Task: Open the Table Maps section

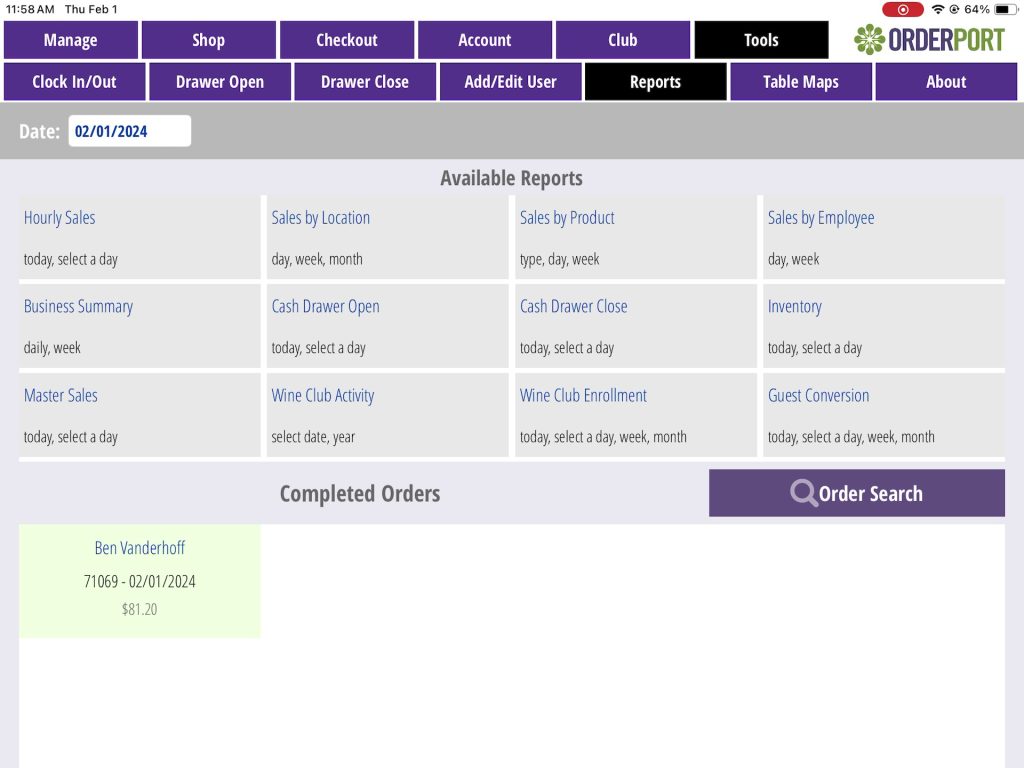Action: (x=800, y=82)
